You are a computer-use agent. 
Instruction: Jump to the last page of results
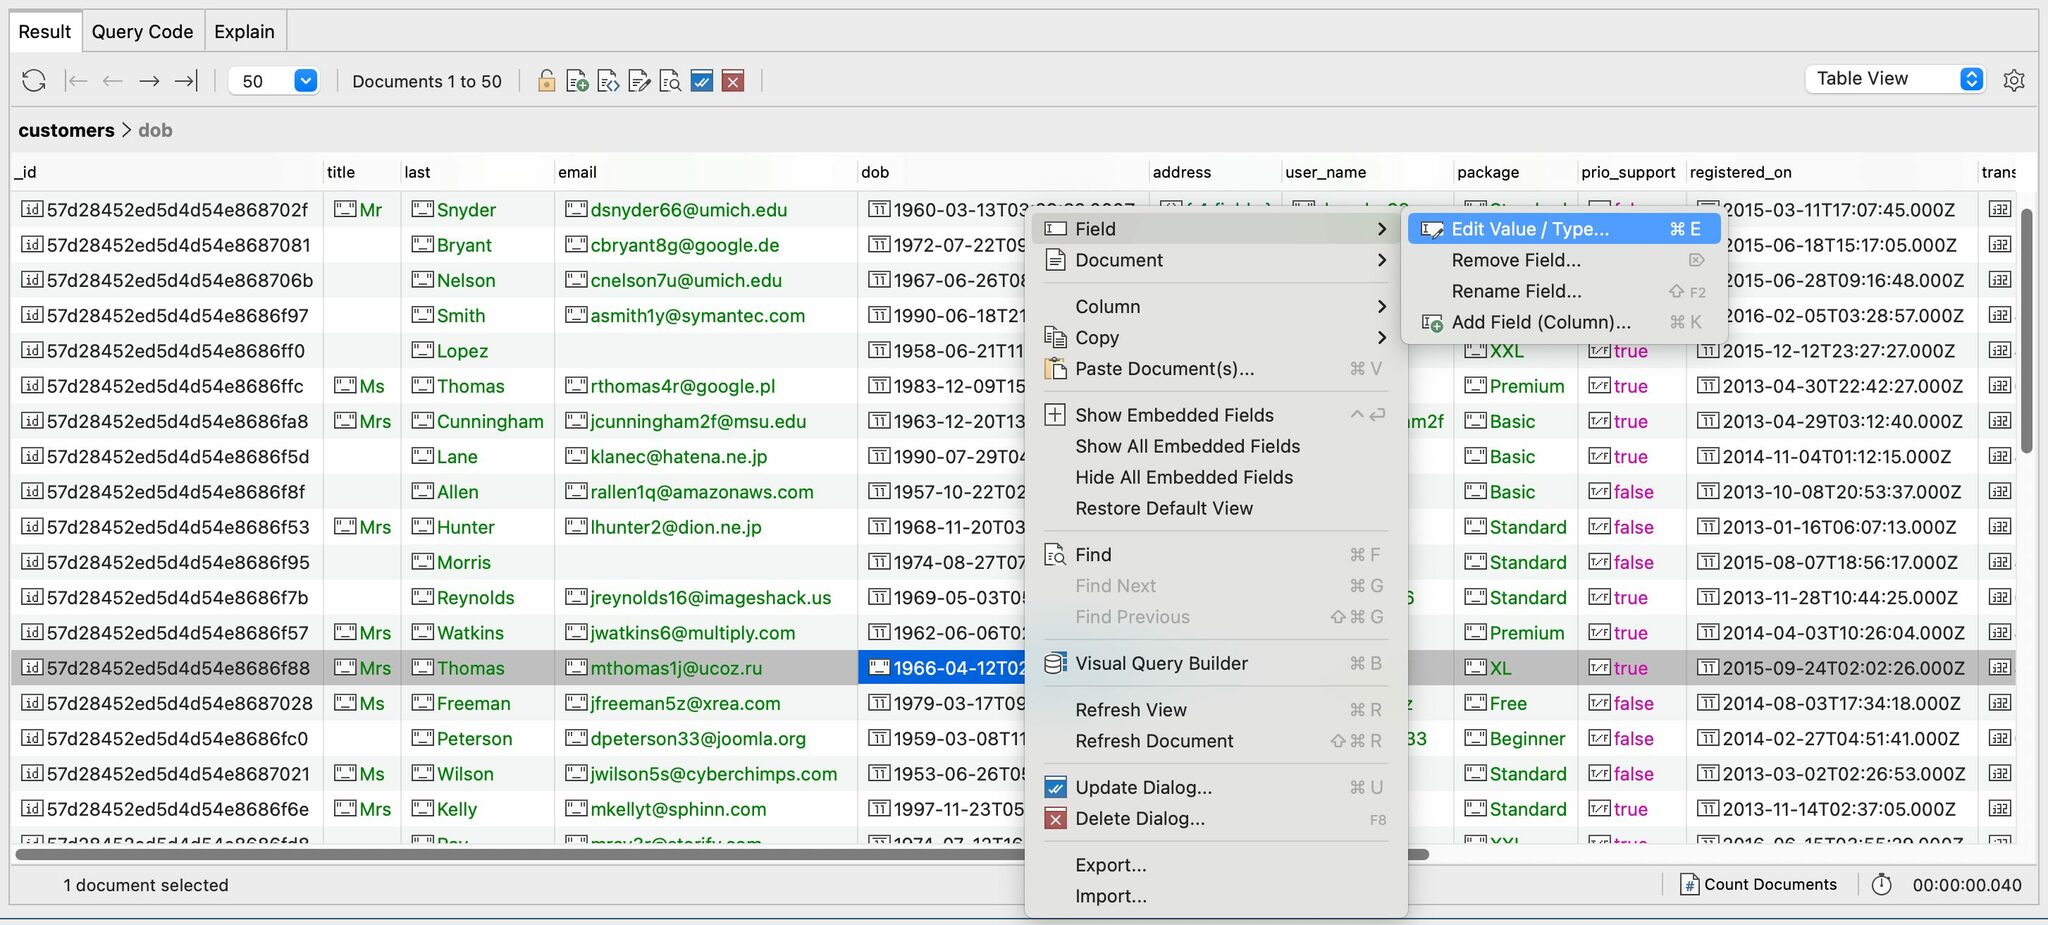tap(184, 80)
